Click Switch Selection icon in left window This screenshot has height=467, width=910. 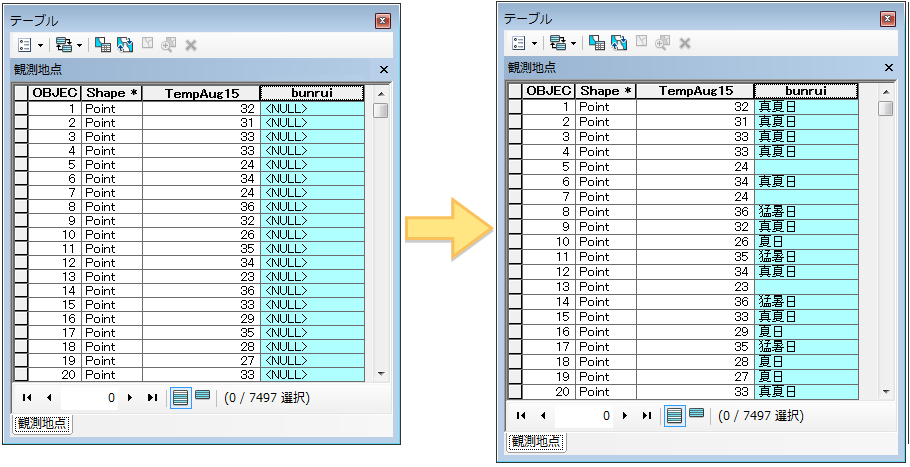point(125,45)
